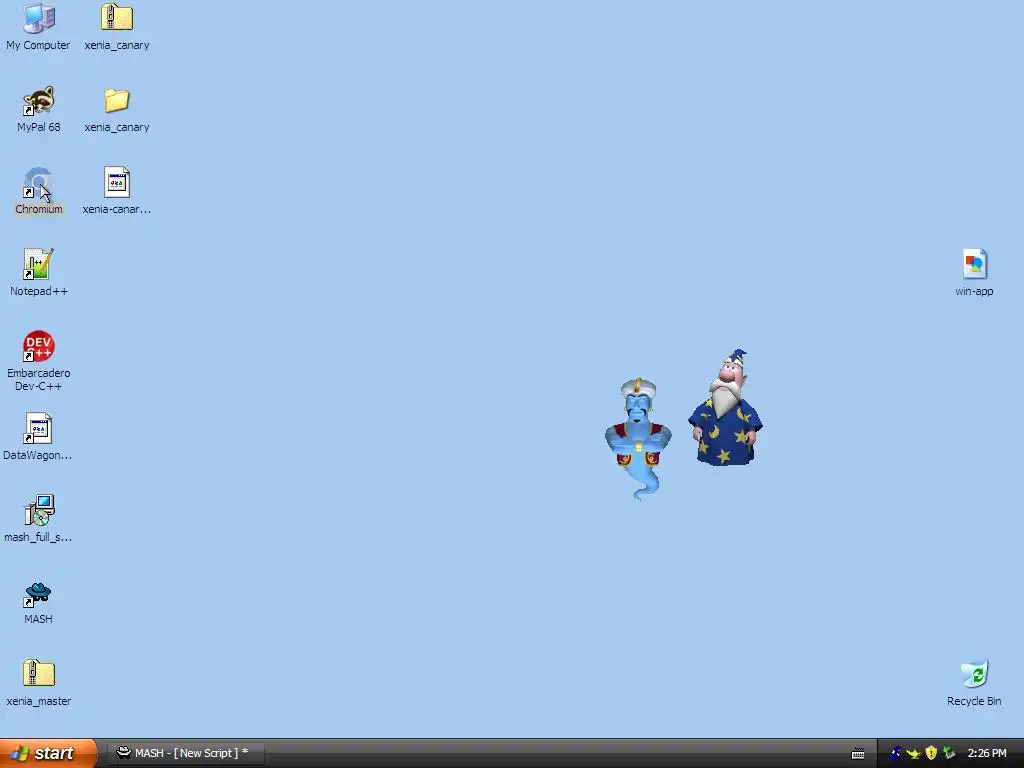Click the Merlin wizard agent character
Viewport: 1024px width, 768px height.
click(x=726, y=408)
